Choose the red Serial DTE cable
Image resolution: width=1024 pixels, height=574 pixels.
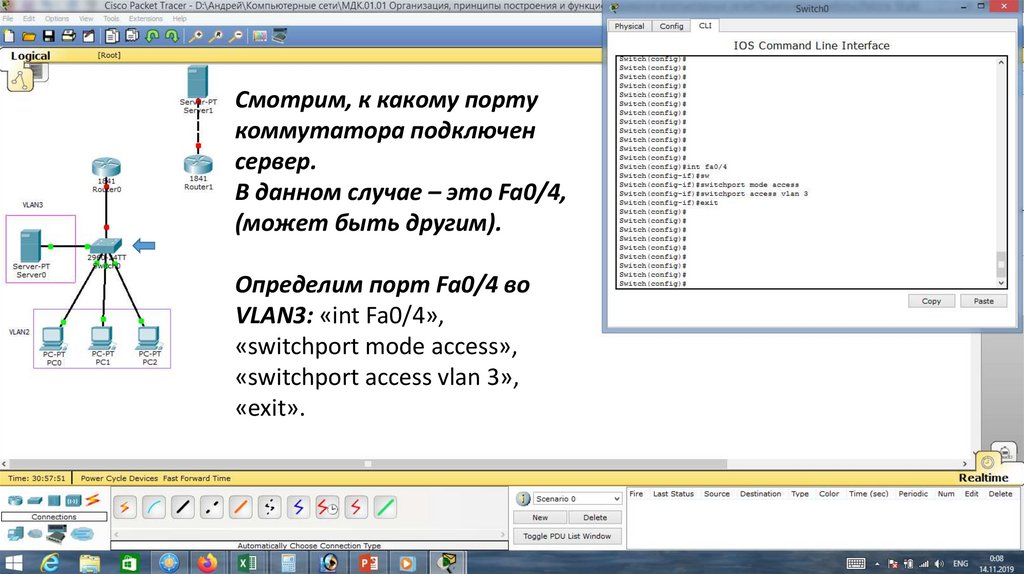(x=356, y=507)
